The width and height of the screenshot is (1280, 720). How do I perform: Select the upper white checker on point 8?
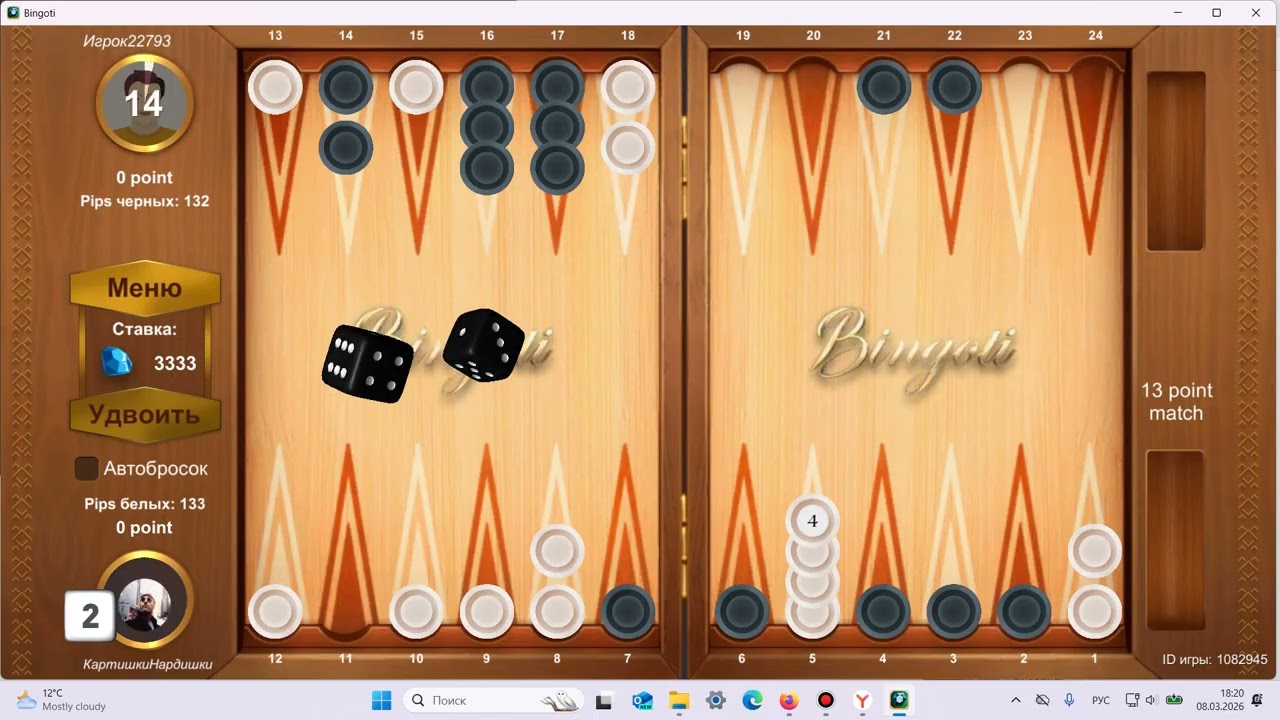pyautogui.click(x=557, y=551)
